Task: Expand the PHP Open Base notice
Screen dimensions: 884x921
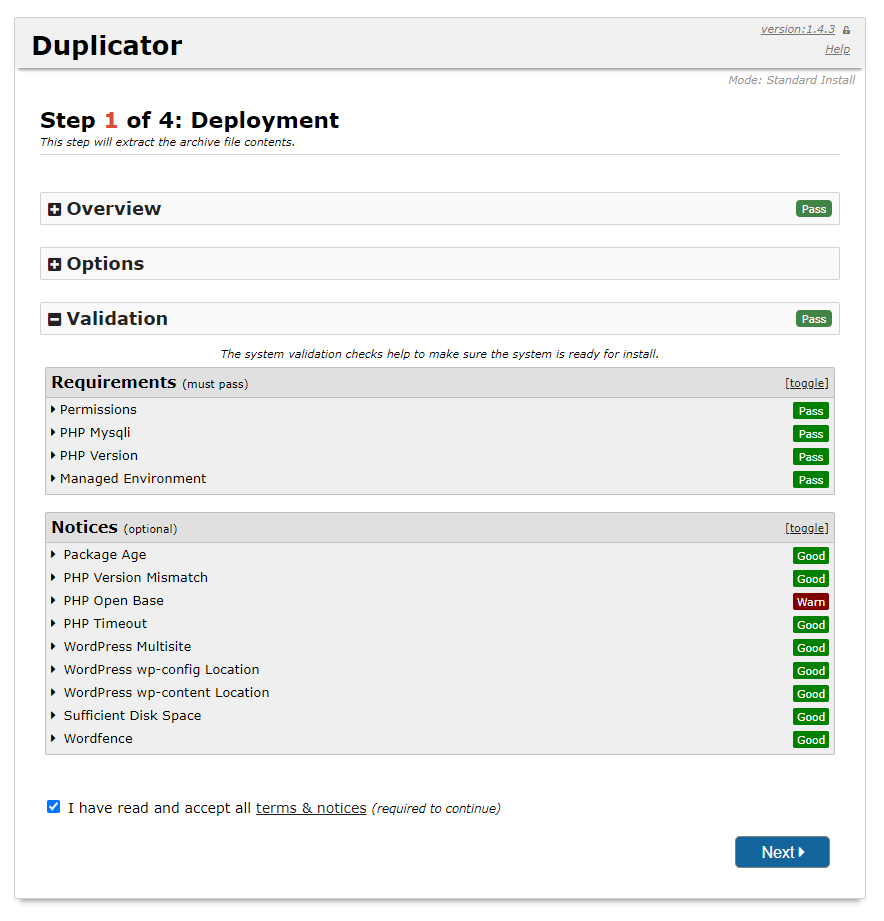Action: pos(107,600)
